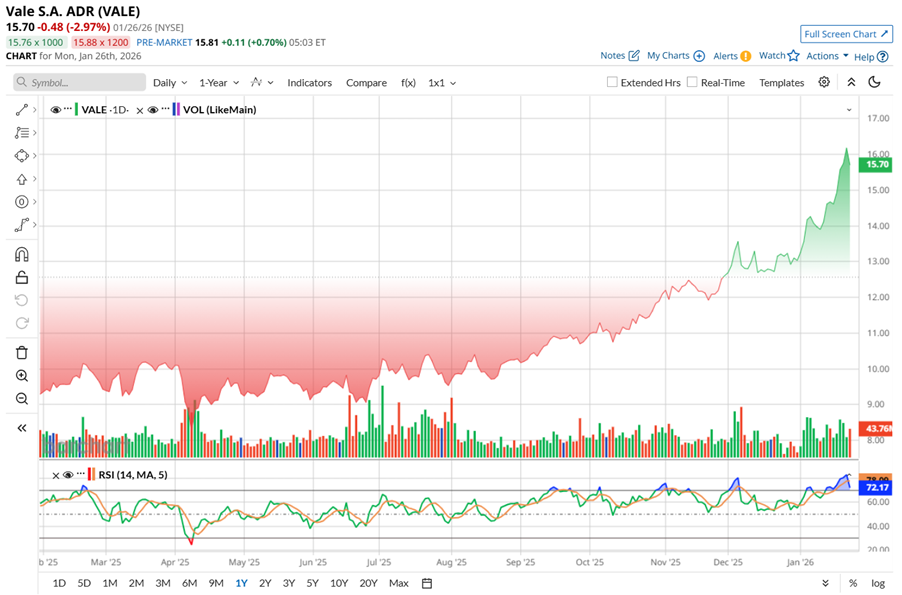Open the Fibonacci/text annotation tool

pos(22,133)
